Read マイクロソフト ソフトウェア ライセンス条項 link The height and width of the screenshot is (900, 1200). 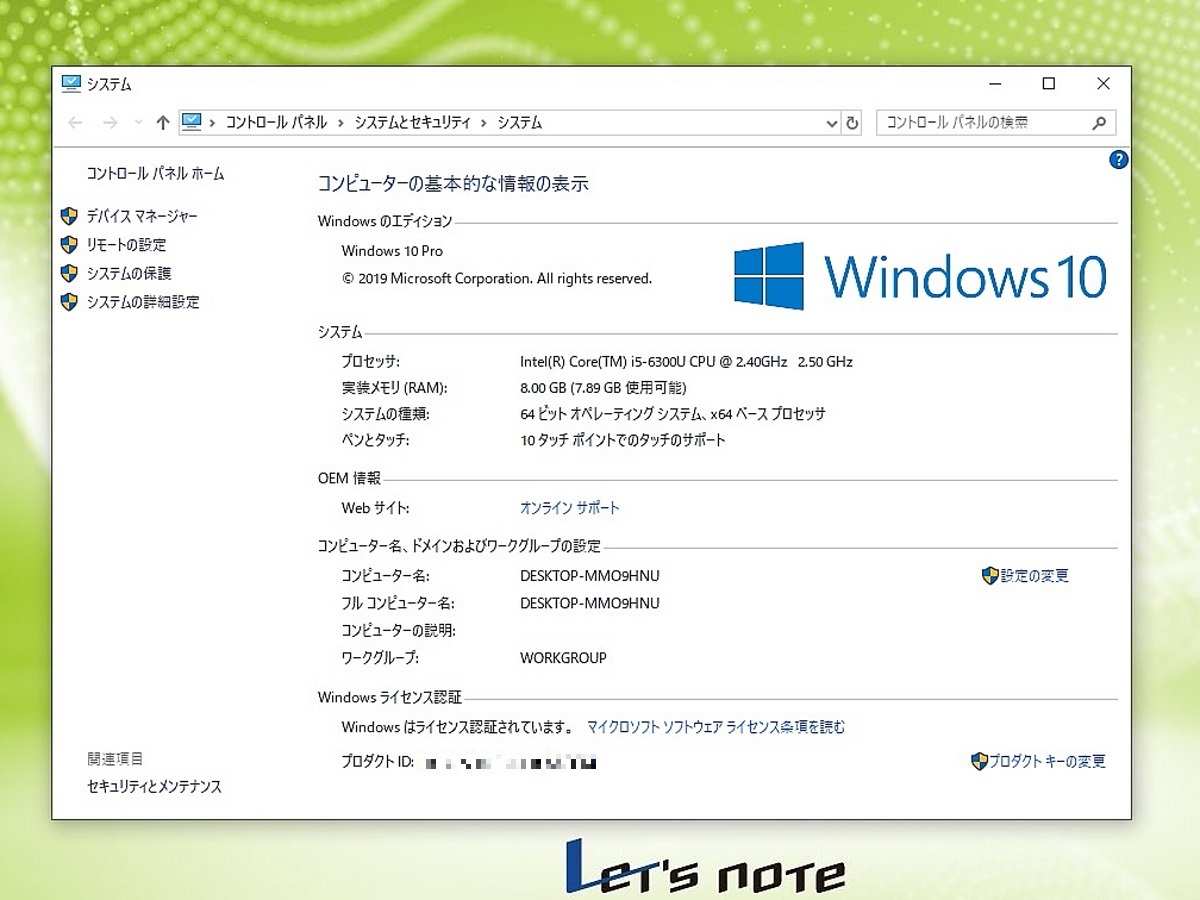[716, 727]
